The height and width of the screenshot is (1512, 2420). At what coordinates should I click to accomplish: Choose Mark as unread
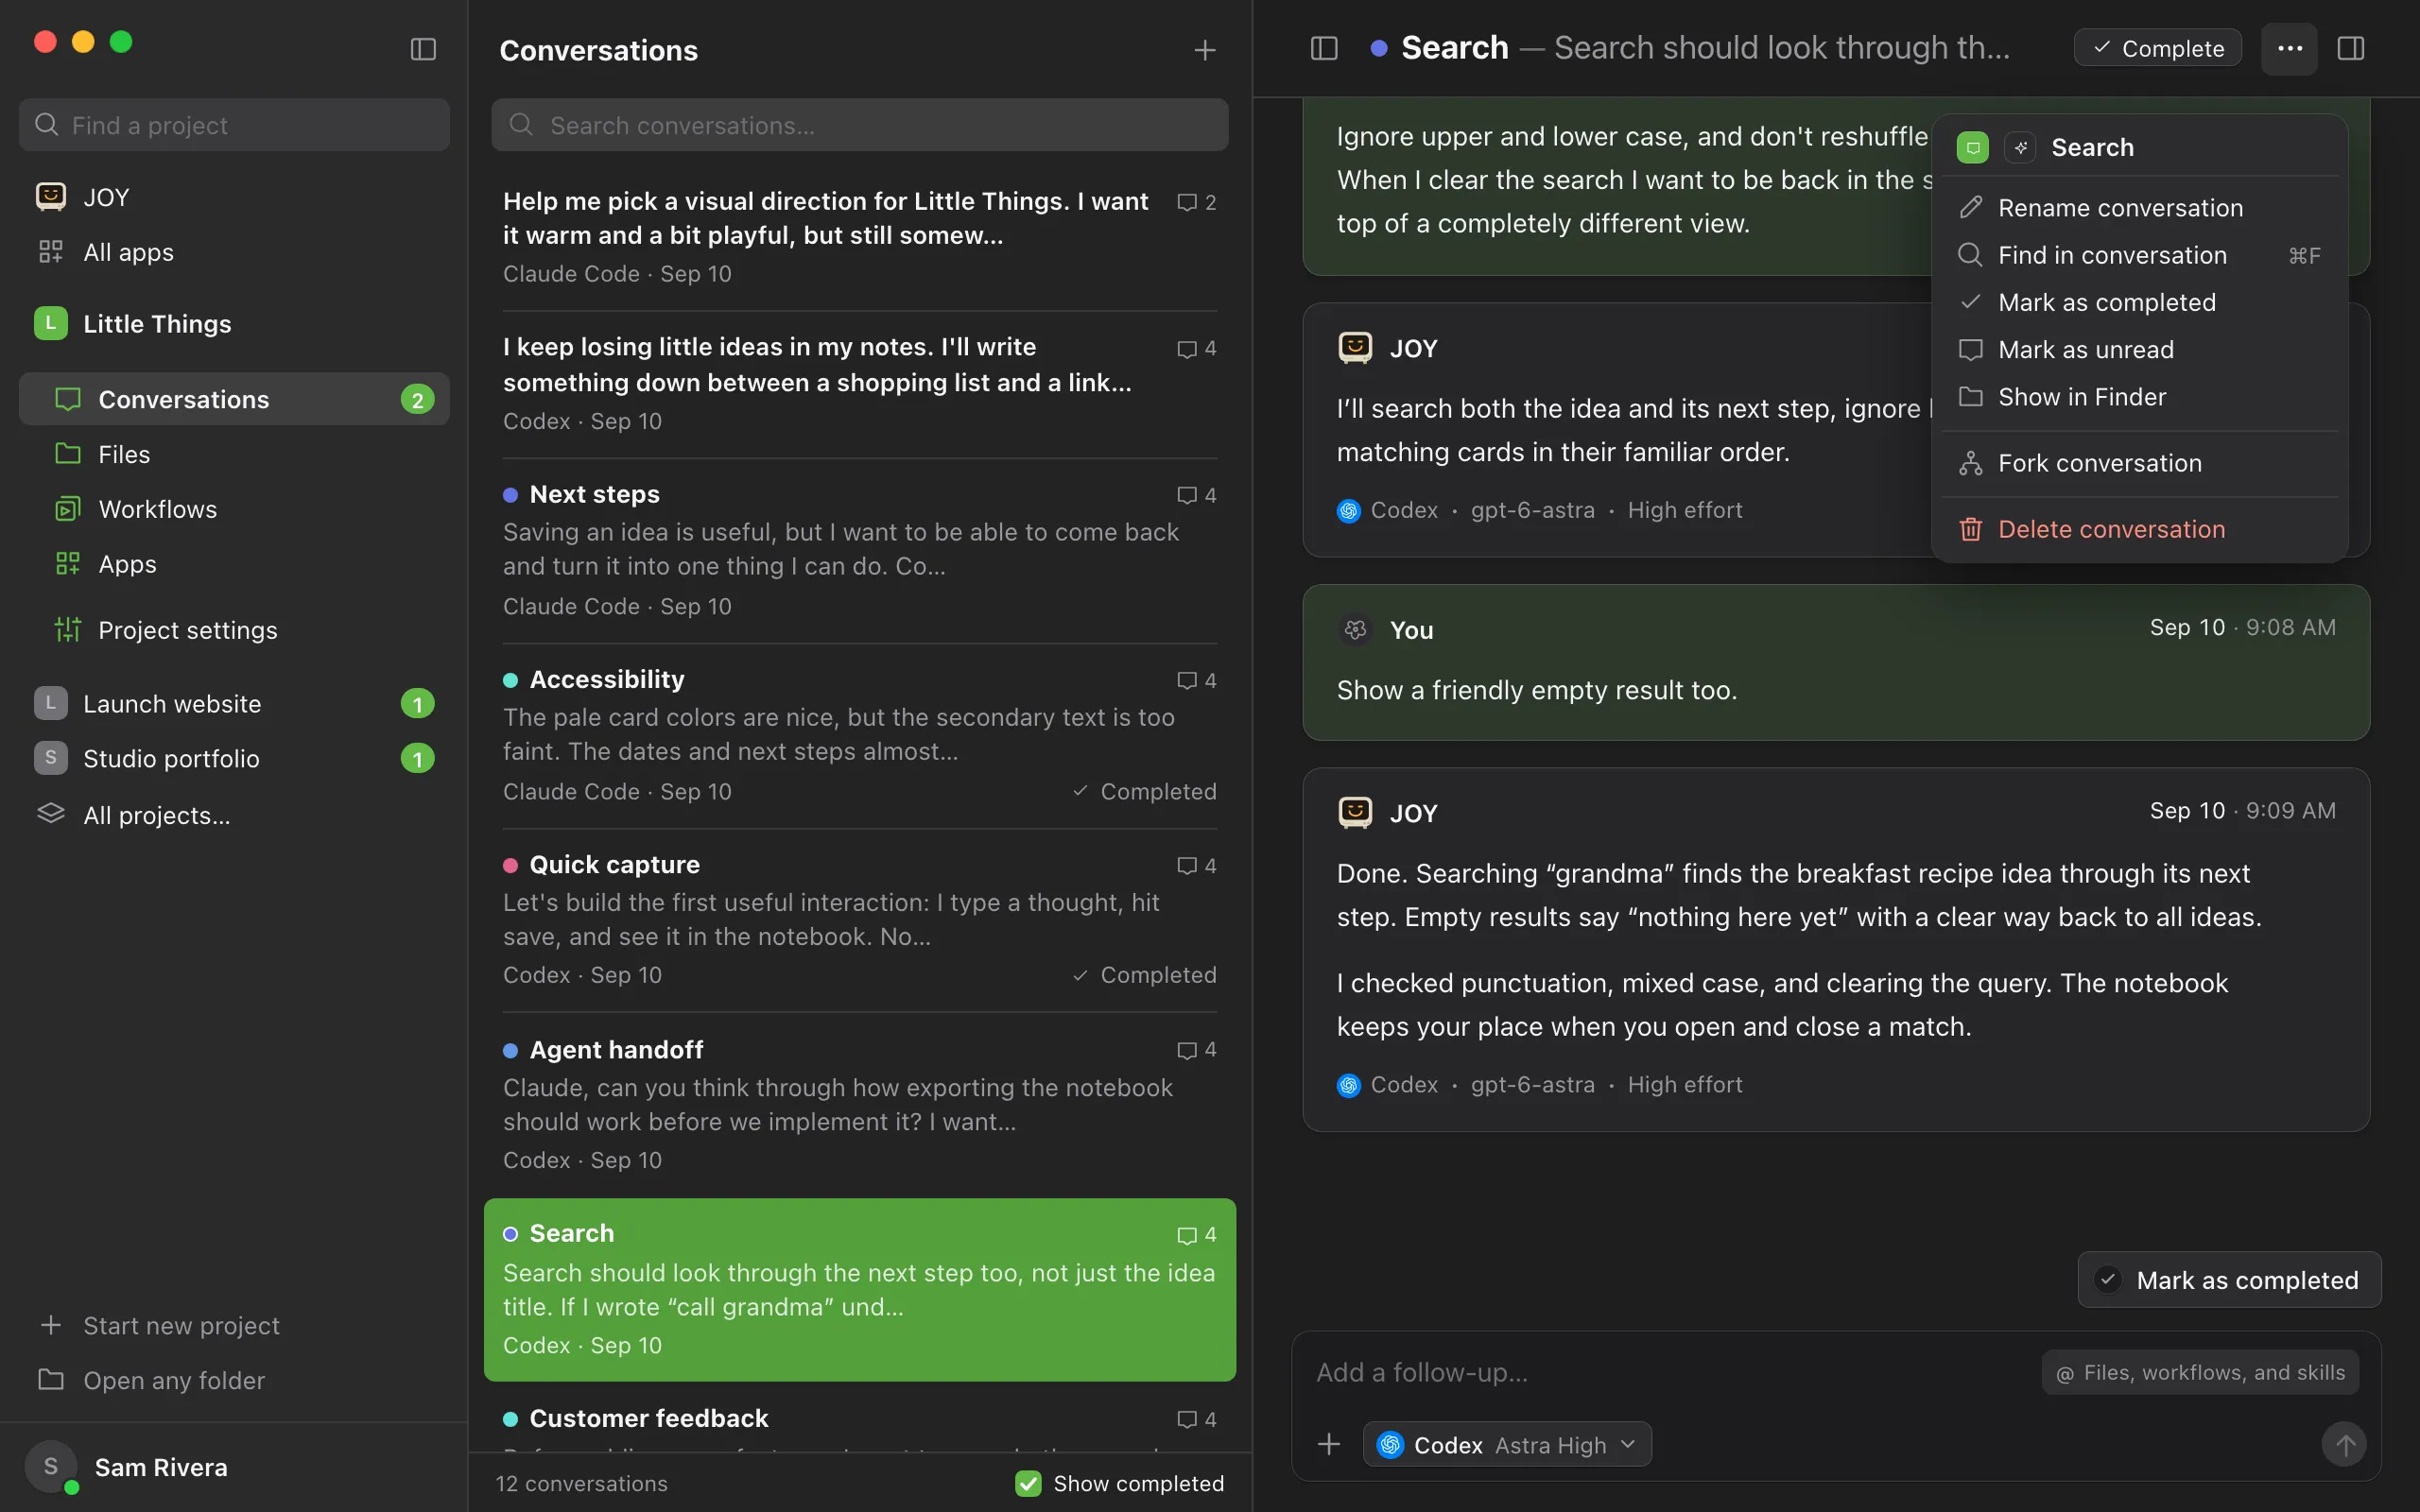(2138, 349)
